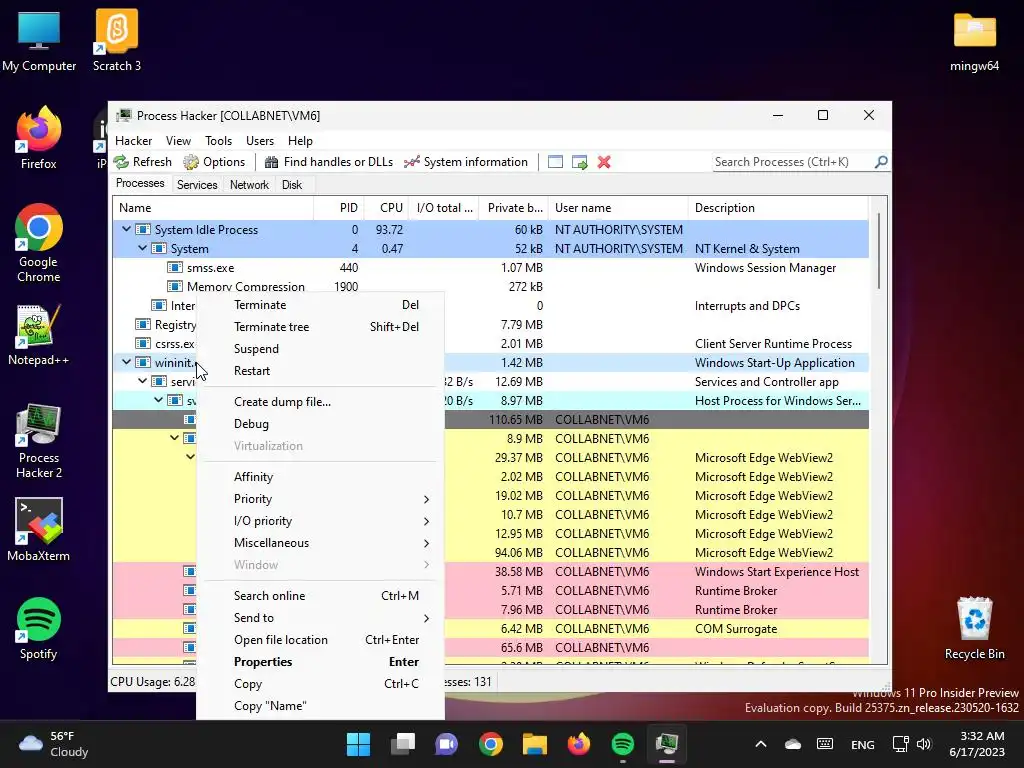Open Notepad++ desktop shortcut
Screen dimensions: 1024x768
[39, 334]
